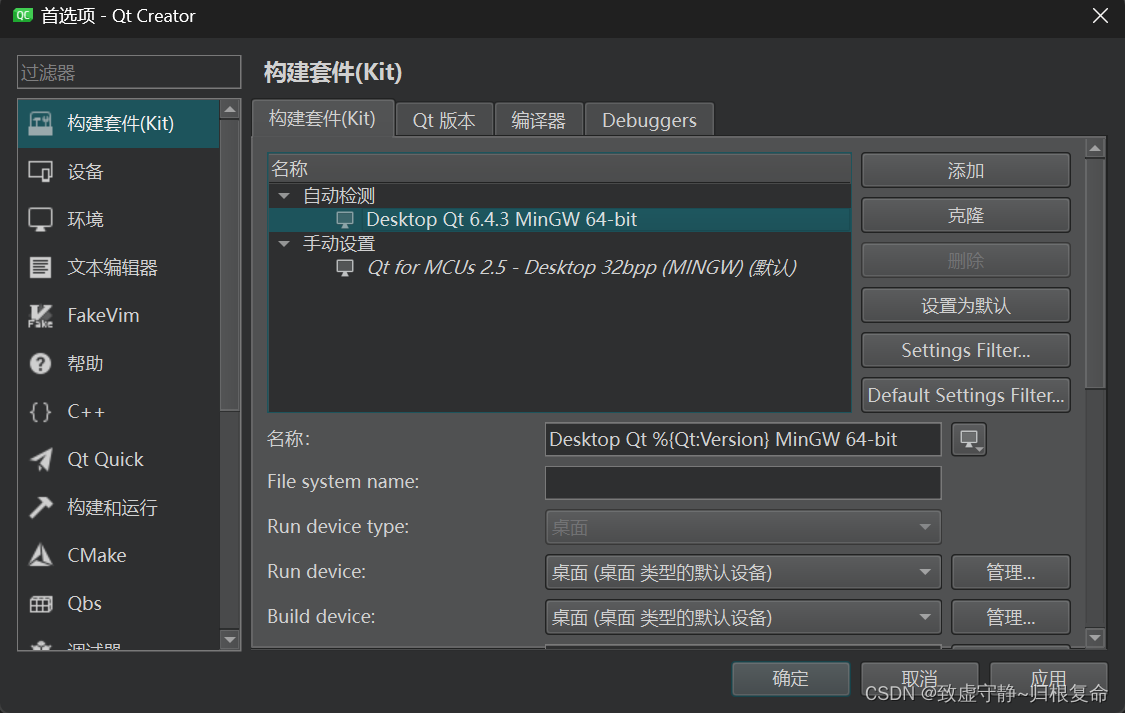Open the Run device dropdown
This screenshot has width=1125, height=713.
743,572
